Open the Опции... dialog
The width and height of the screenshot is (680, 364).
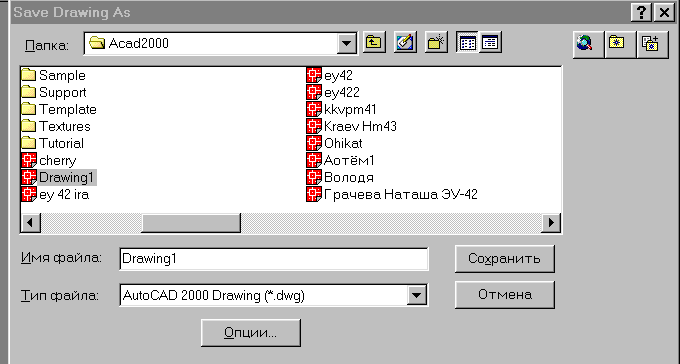(x=251, y=333)
